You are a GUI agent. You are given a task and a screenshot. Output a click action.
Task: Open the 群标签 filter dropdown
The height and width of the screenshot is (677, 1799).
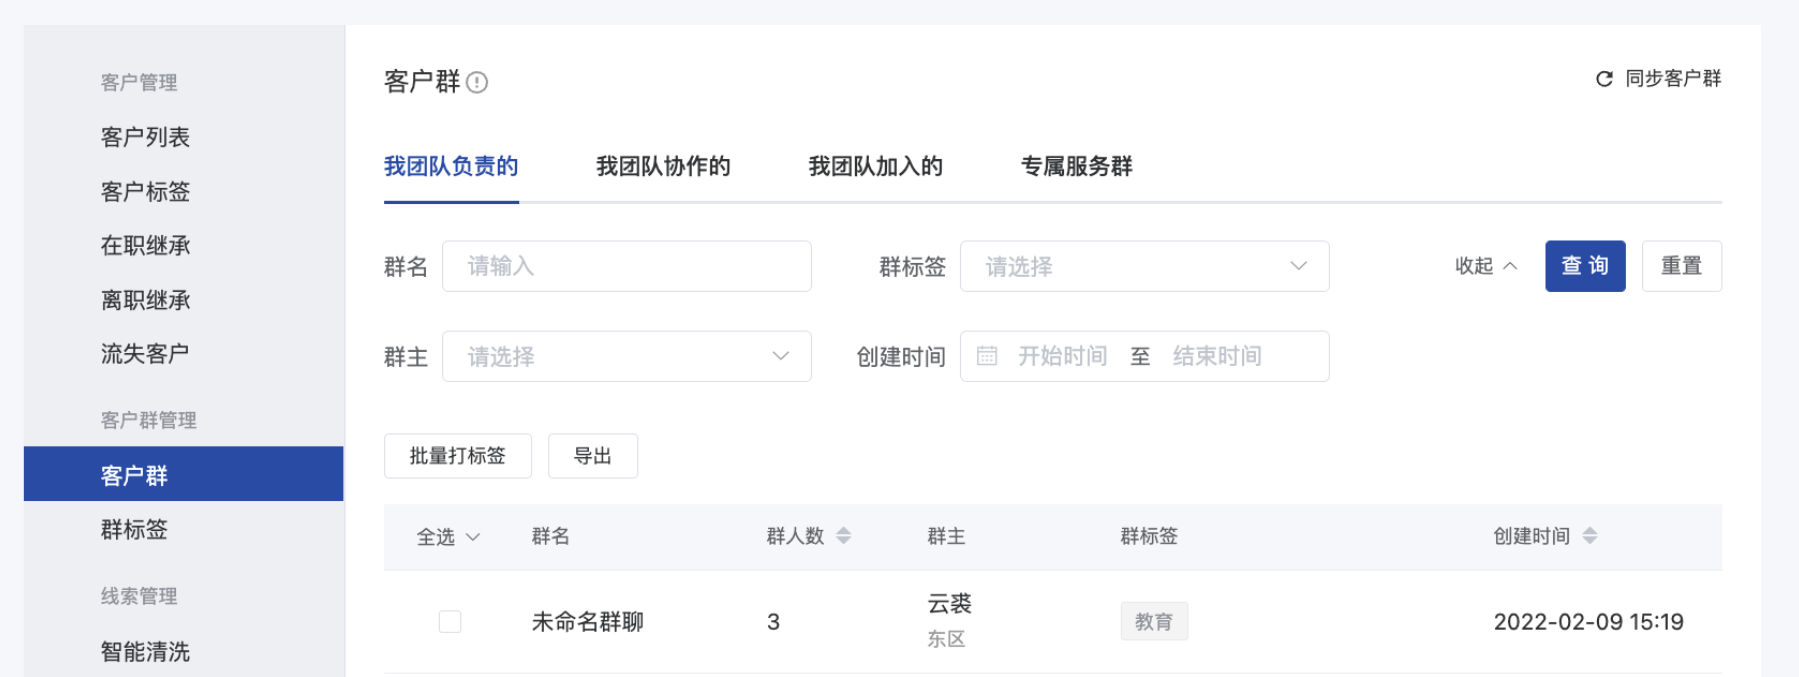click(1144, 266)
